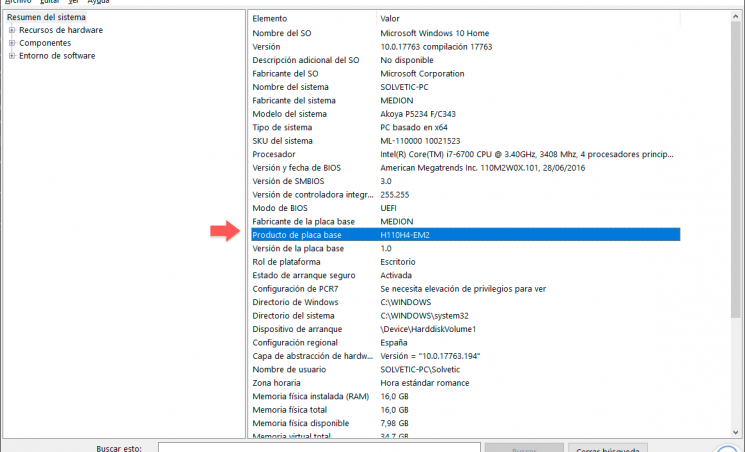Screen dimensions: 745x452
Task: Select the Fabricante del sistema row
Action: coord(466,100)
